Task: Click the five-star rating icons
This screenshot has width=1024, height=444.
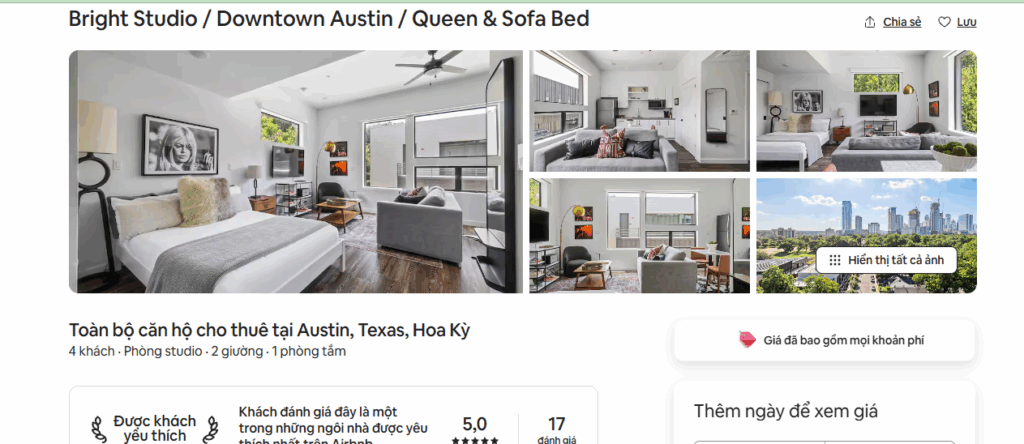Action: (x=475, y=441)
